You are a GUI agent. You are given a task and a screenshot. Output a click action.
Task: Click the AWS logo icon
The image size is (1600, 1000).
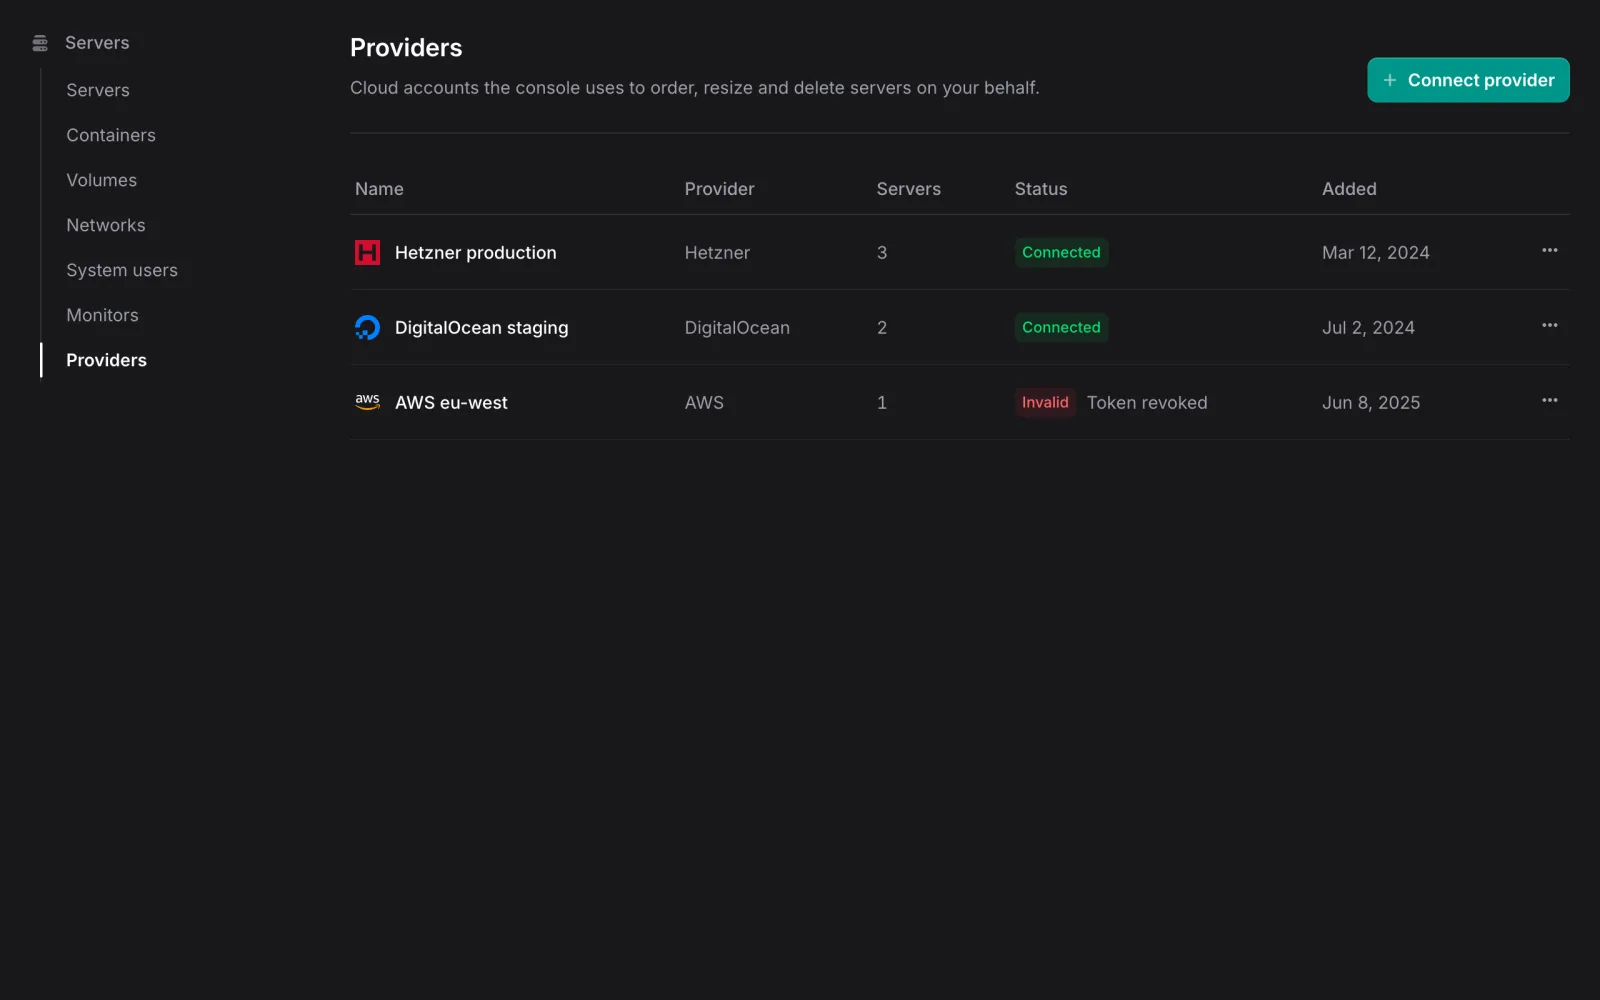point(367,402)
